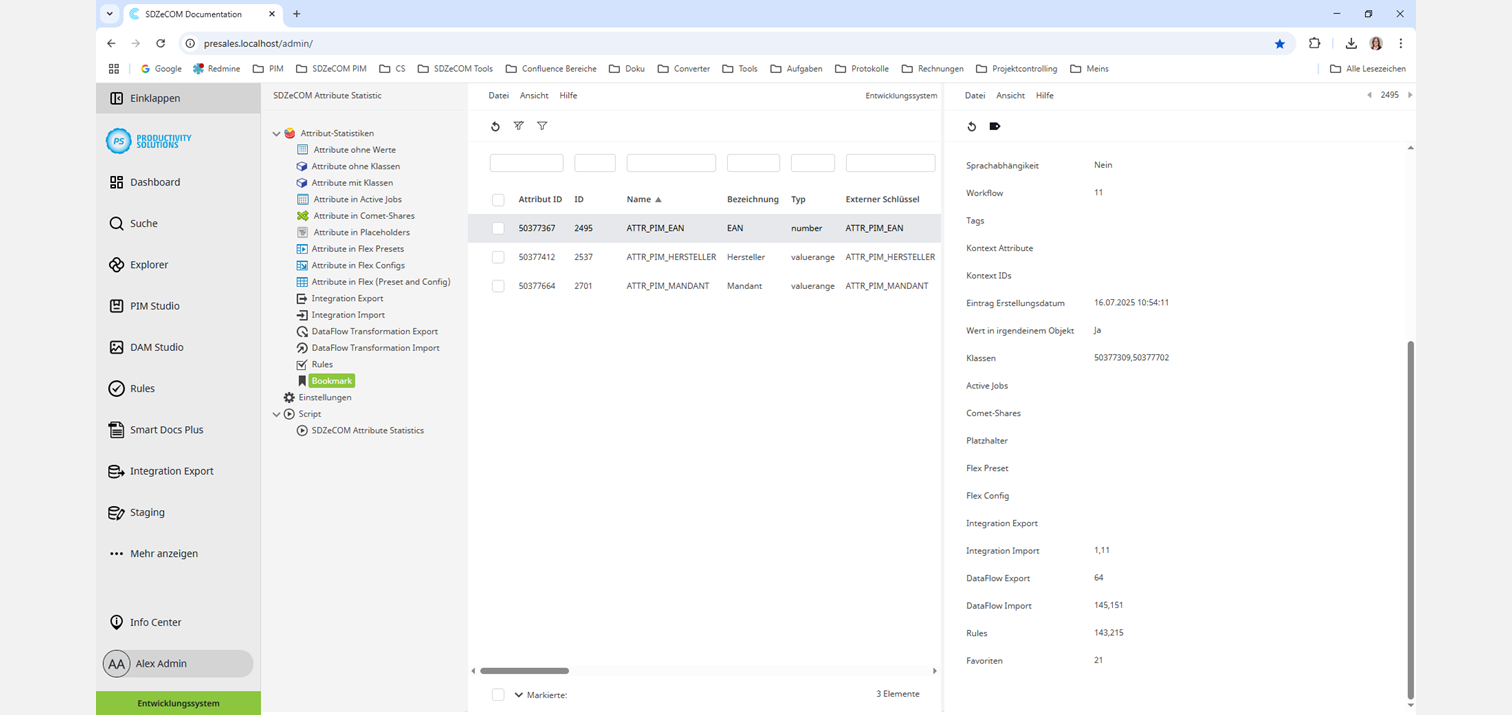Toggle the select-all checkbox in table header
The width and height of the screenshot is (1512, 715).
[498, 200]
